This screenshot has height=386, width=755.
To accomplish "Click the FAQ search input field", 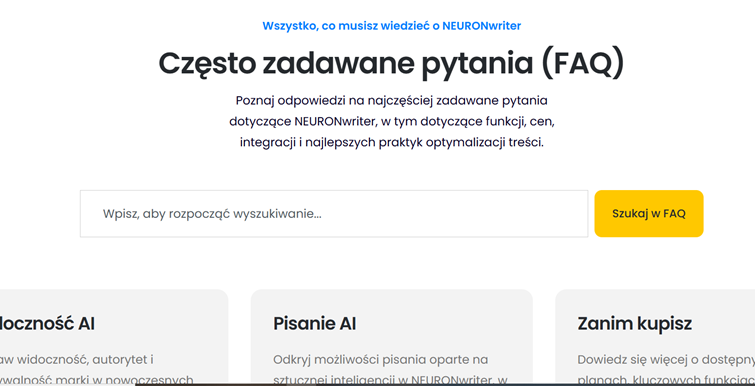I will coord(334,214).
